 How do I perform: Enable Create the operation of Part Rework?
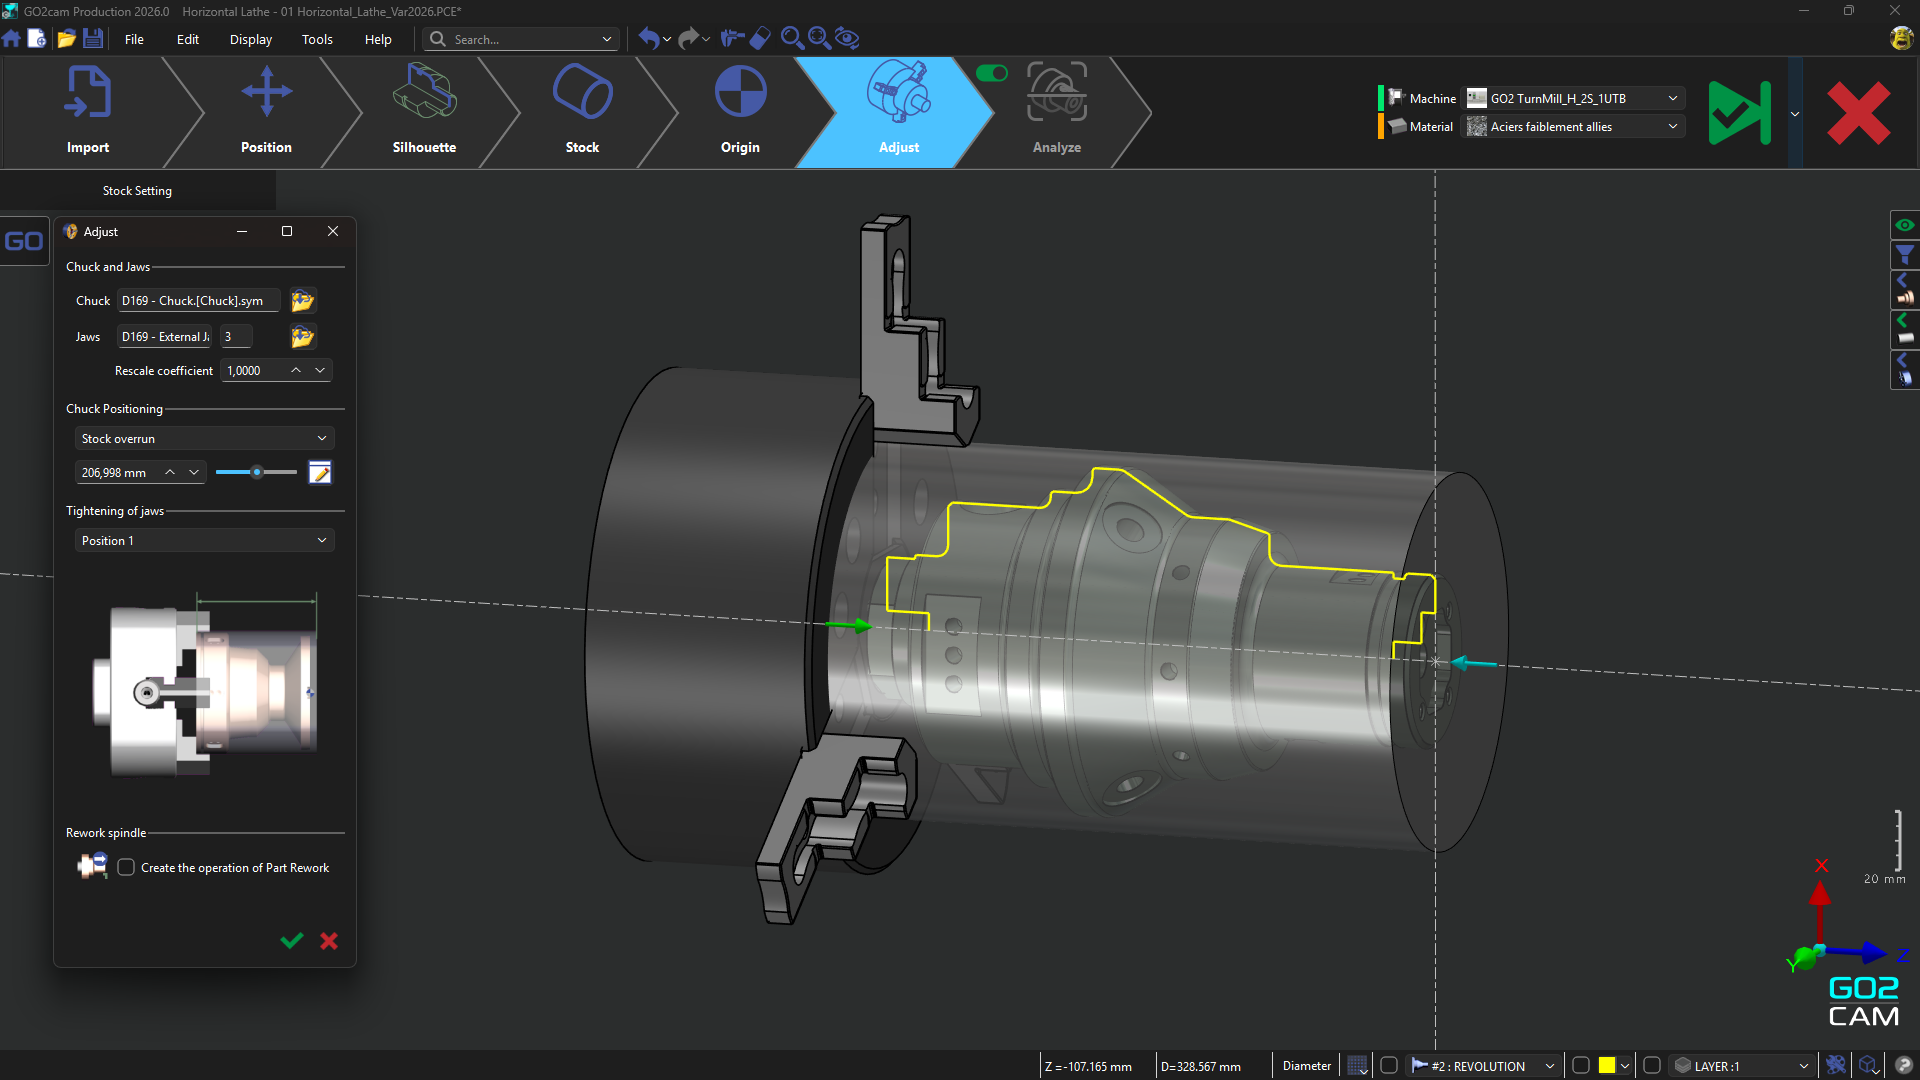pyautogui.click(x=126, y=868)
